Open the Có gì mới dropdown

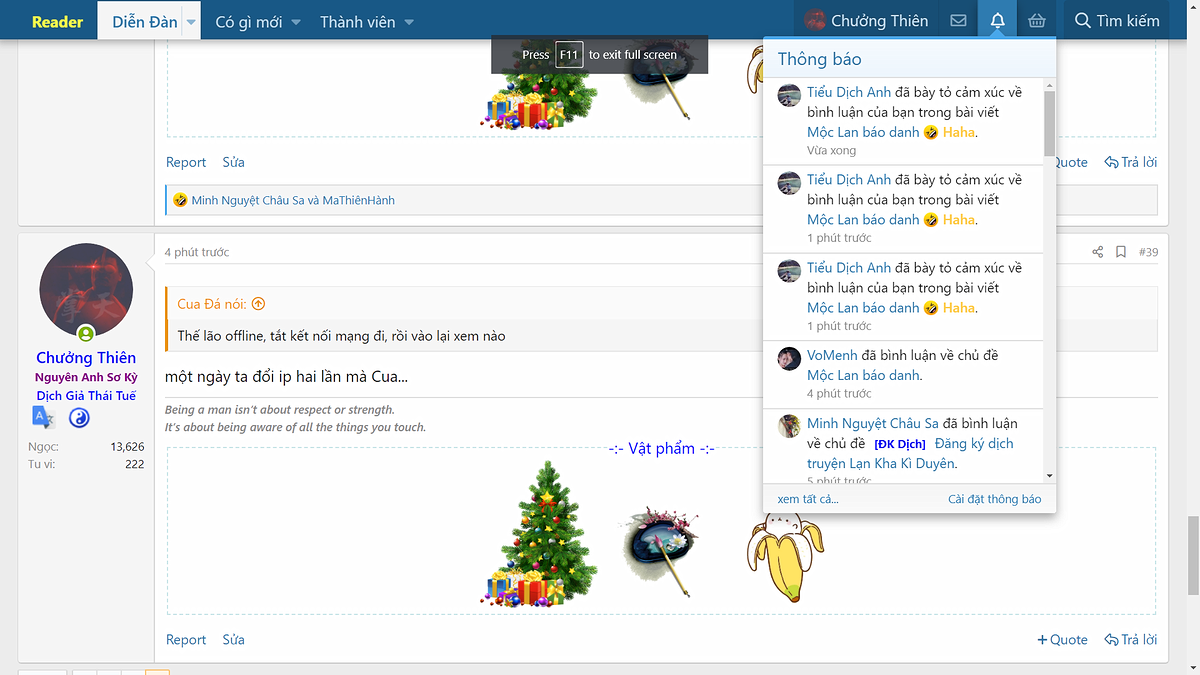pos(258,22)
